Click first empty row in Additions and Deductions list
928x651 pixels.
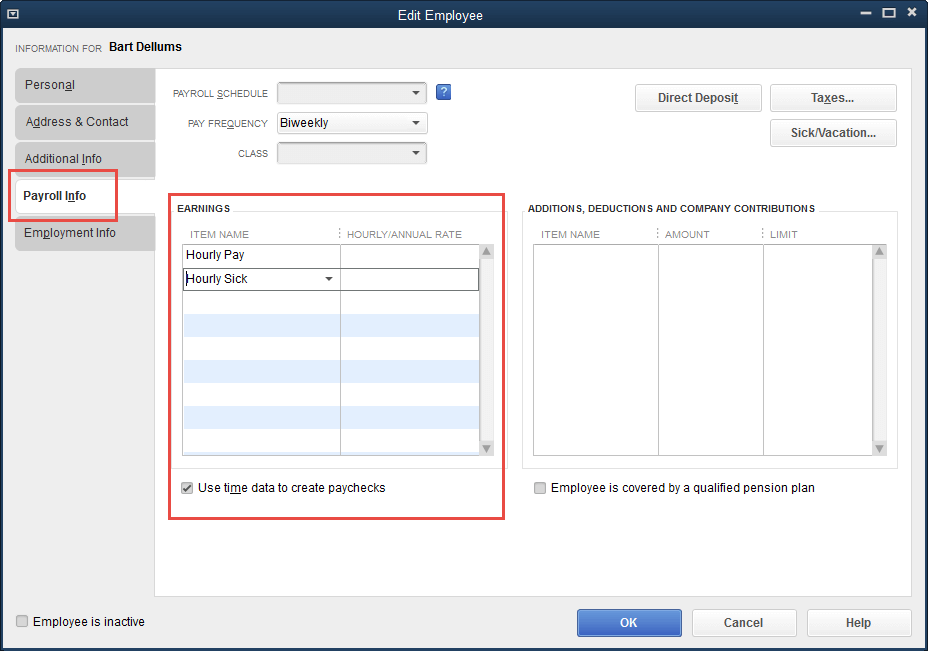(x=703, y=256)
